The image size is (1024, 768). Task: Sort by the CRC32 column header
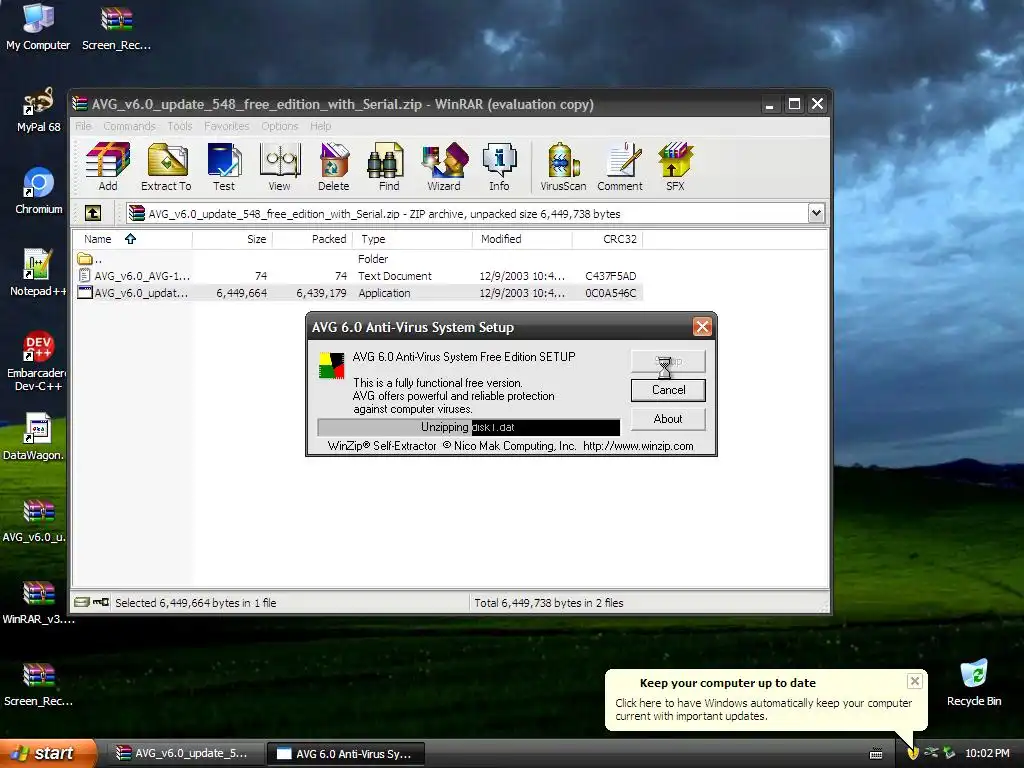607,239
